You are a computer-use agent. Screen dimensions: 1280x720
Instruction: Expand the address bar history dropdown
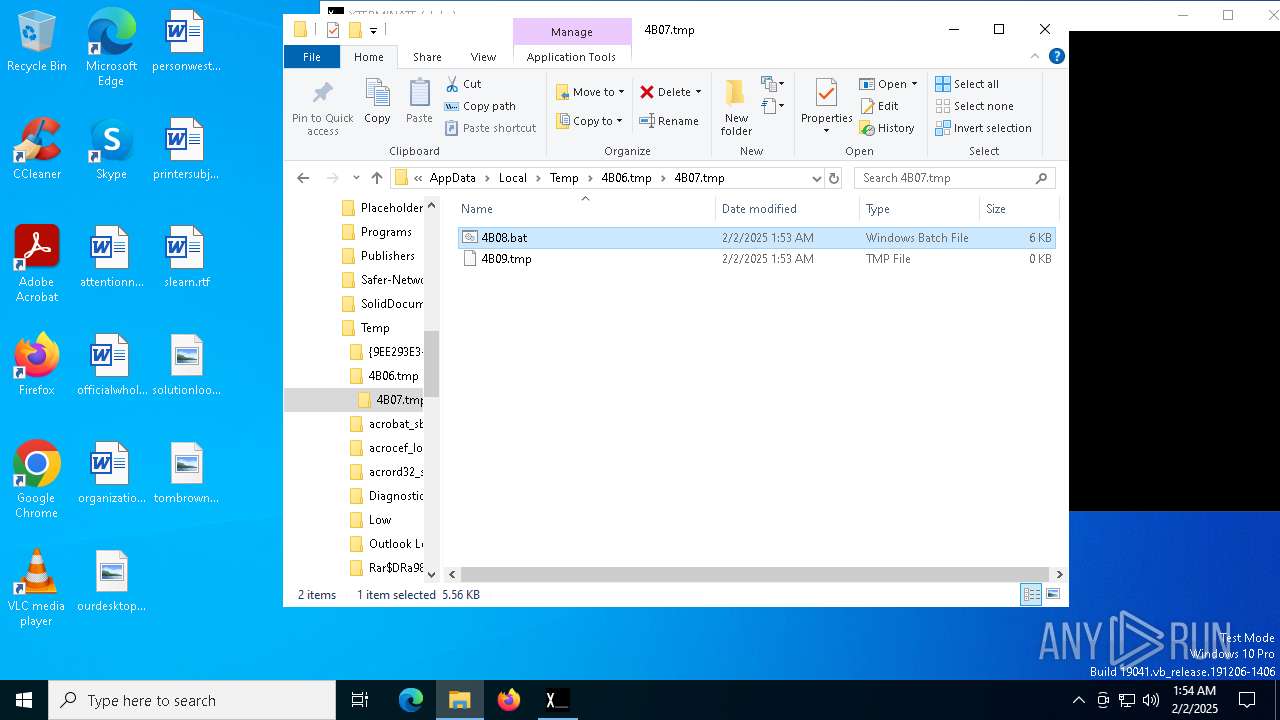[817, 178]
